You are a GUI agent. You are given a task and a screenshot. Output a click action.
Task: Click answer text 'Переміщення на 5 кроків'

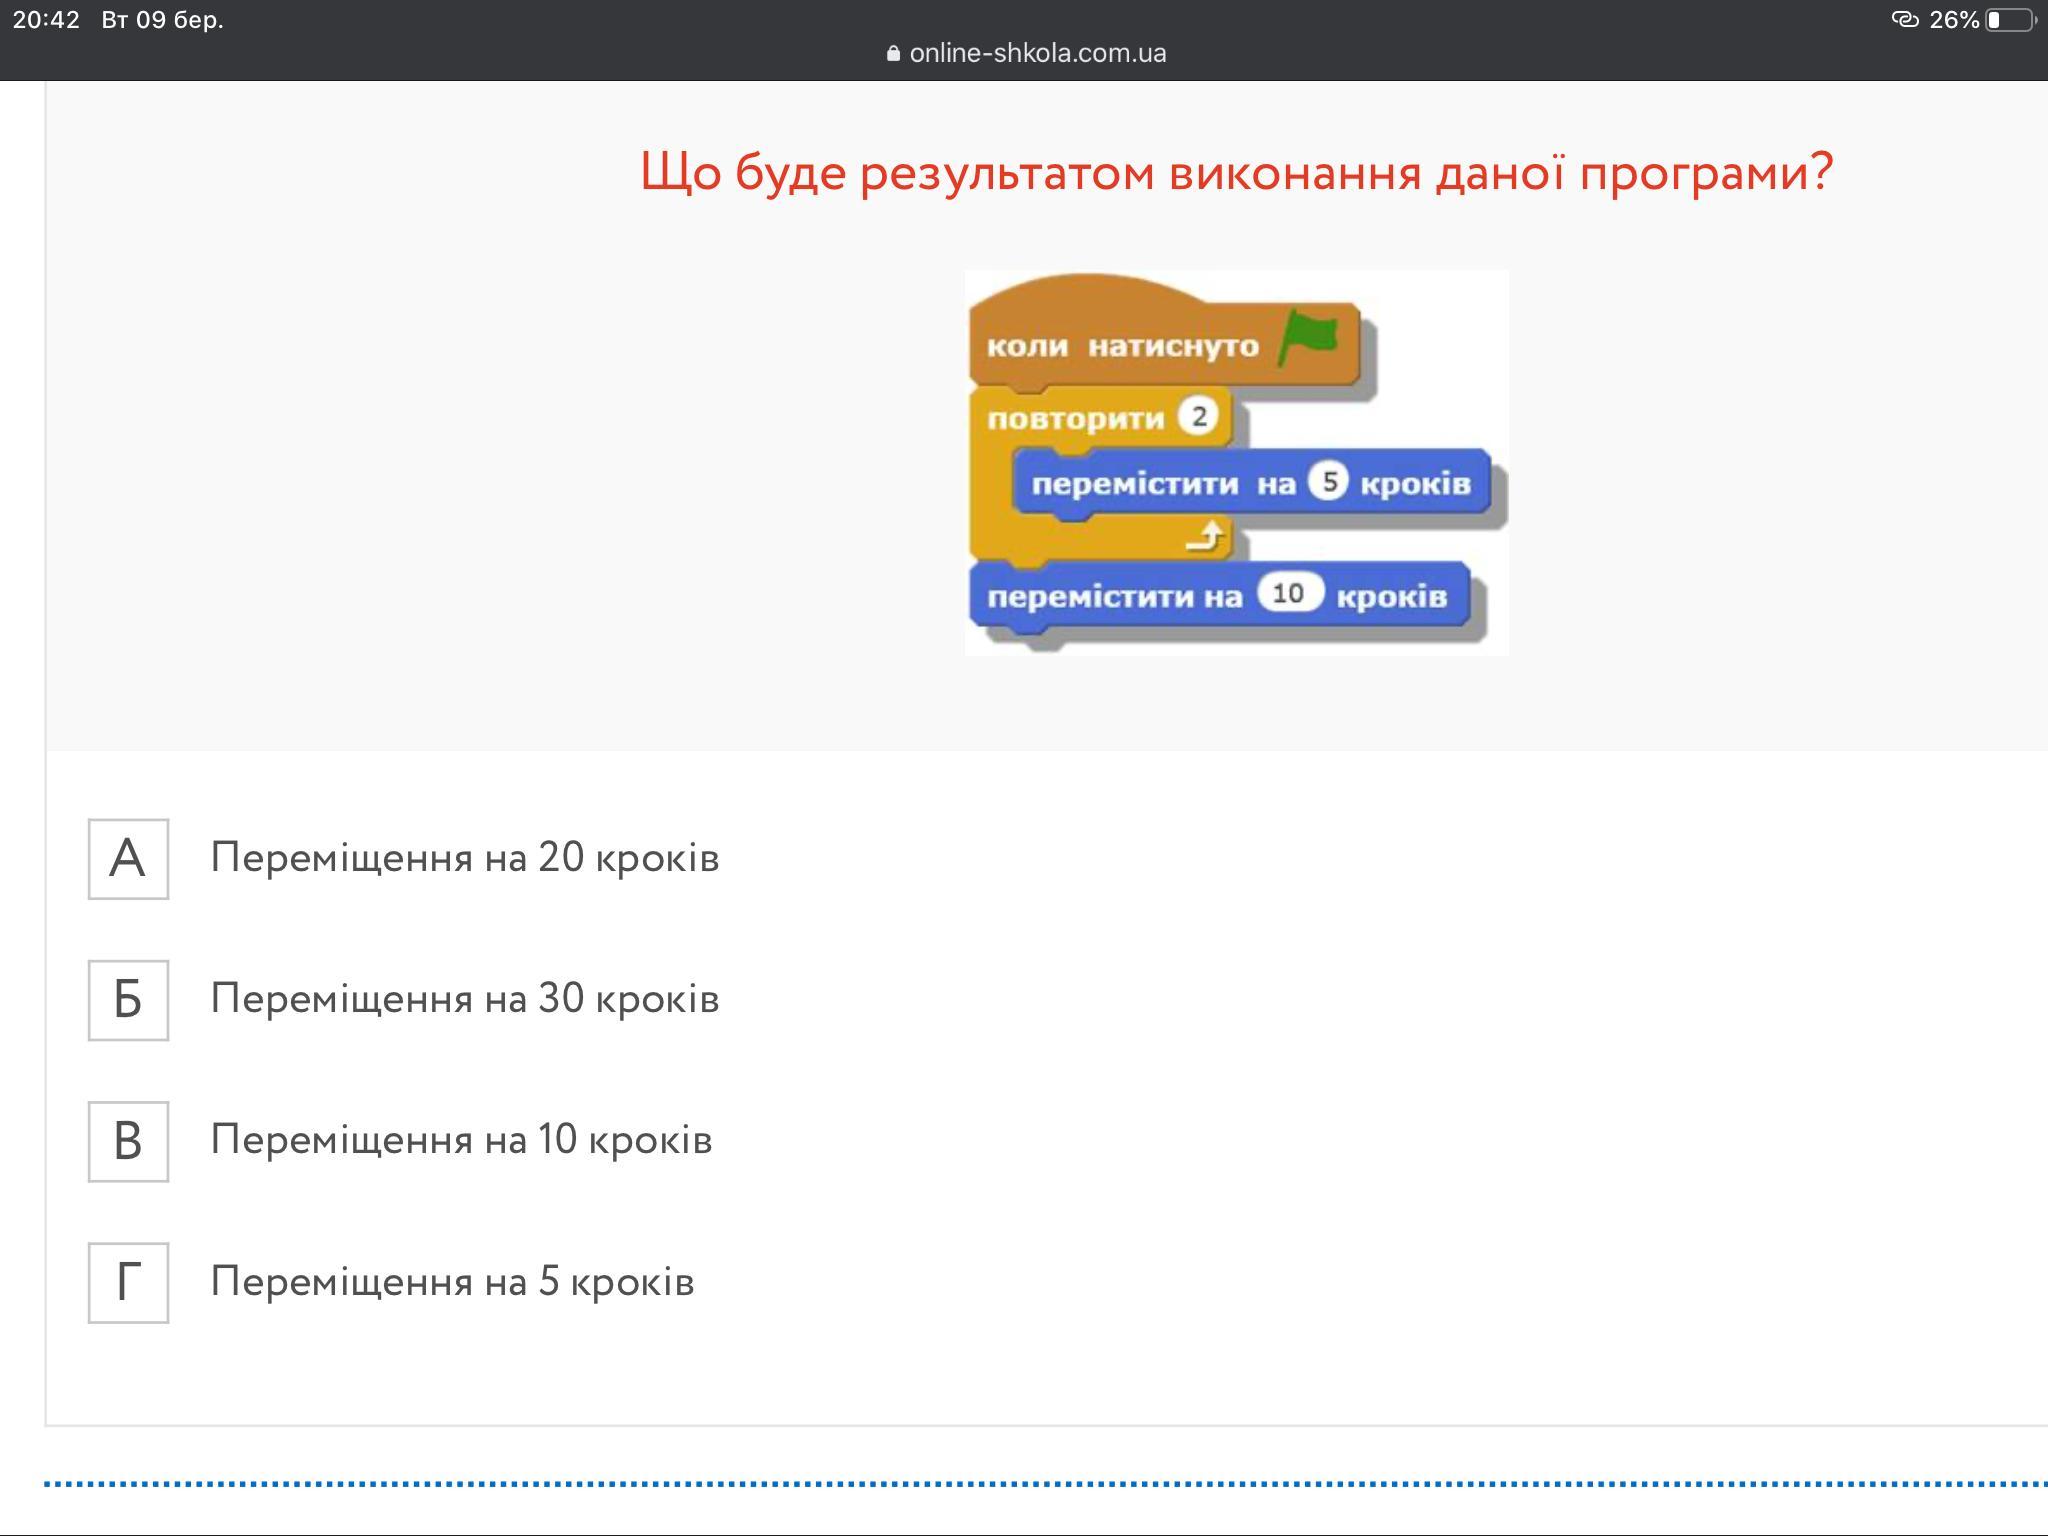452,1282
